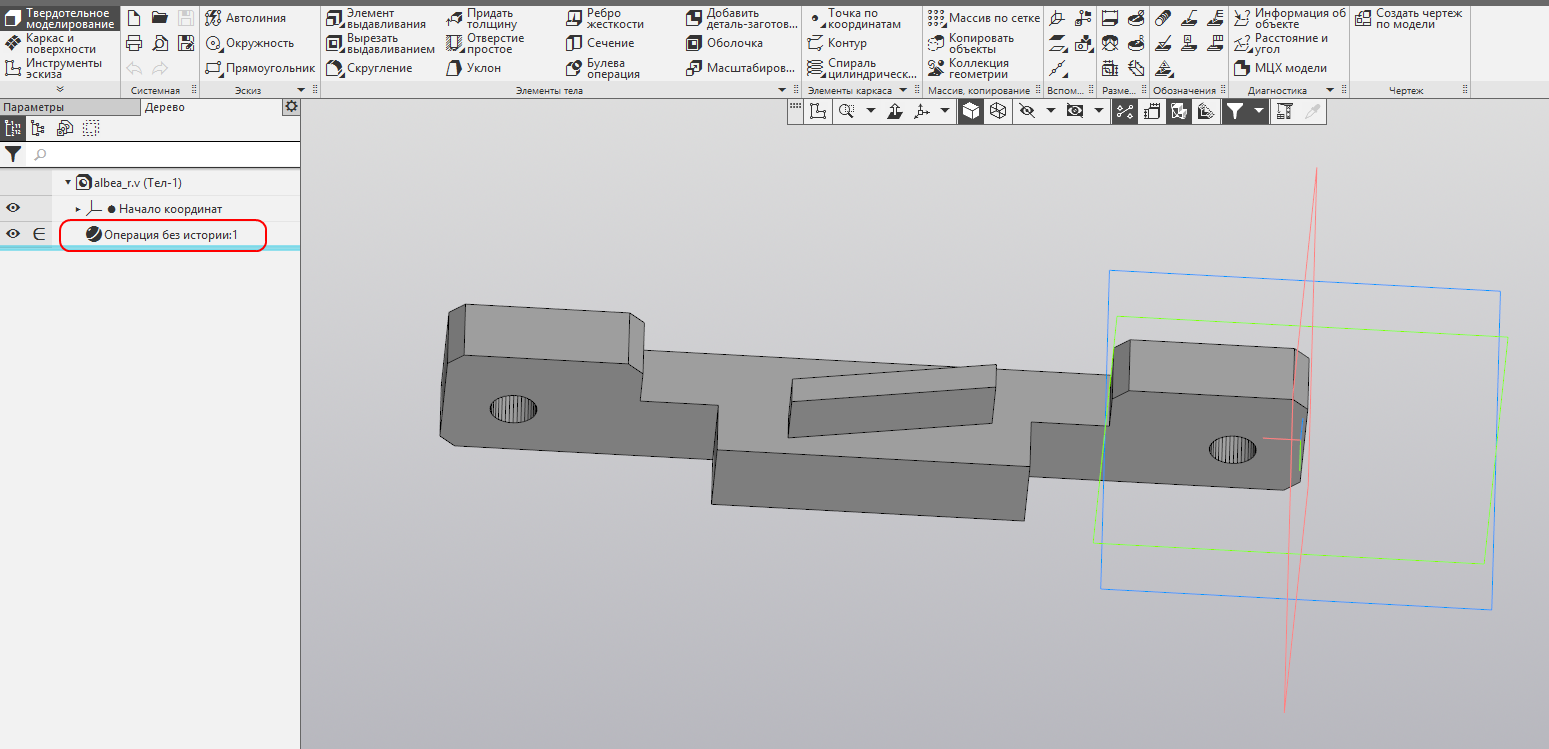Viewport: 1549px width, 749px height.
Task: Add a Ребро жесткости rib
Action: 604,18
